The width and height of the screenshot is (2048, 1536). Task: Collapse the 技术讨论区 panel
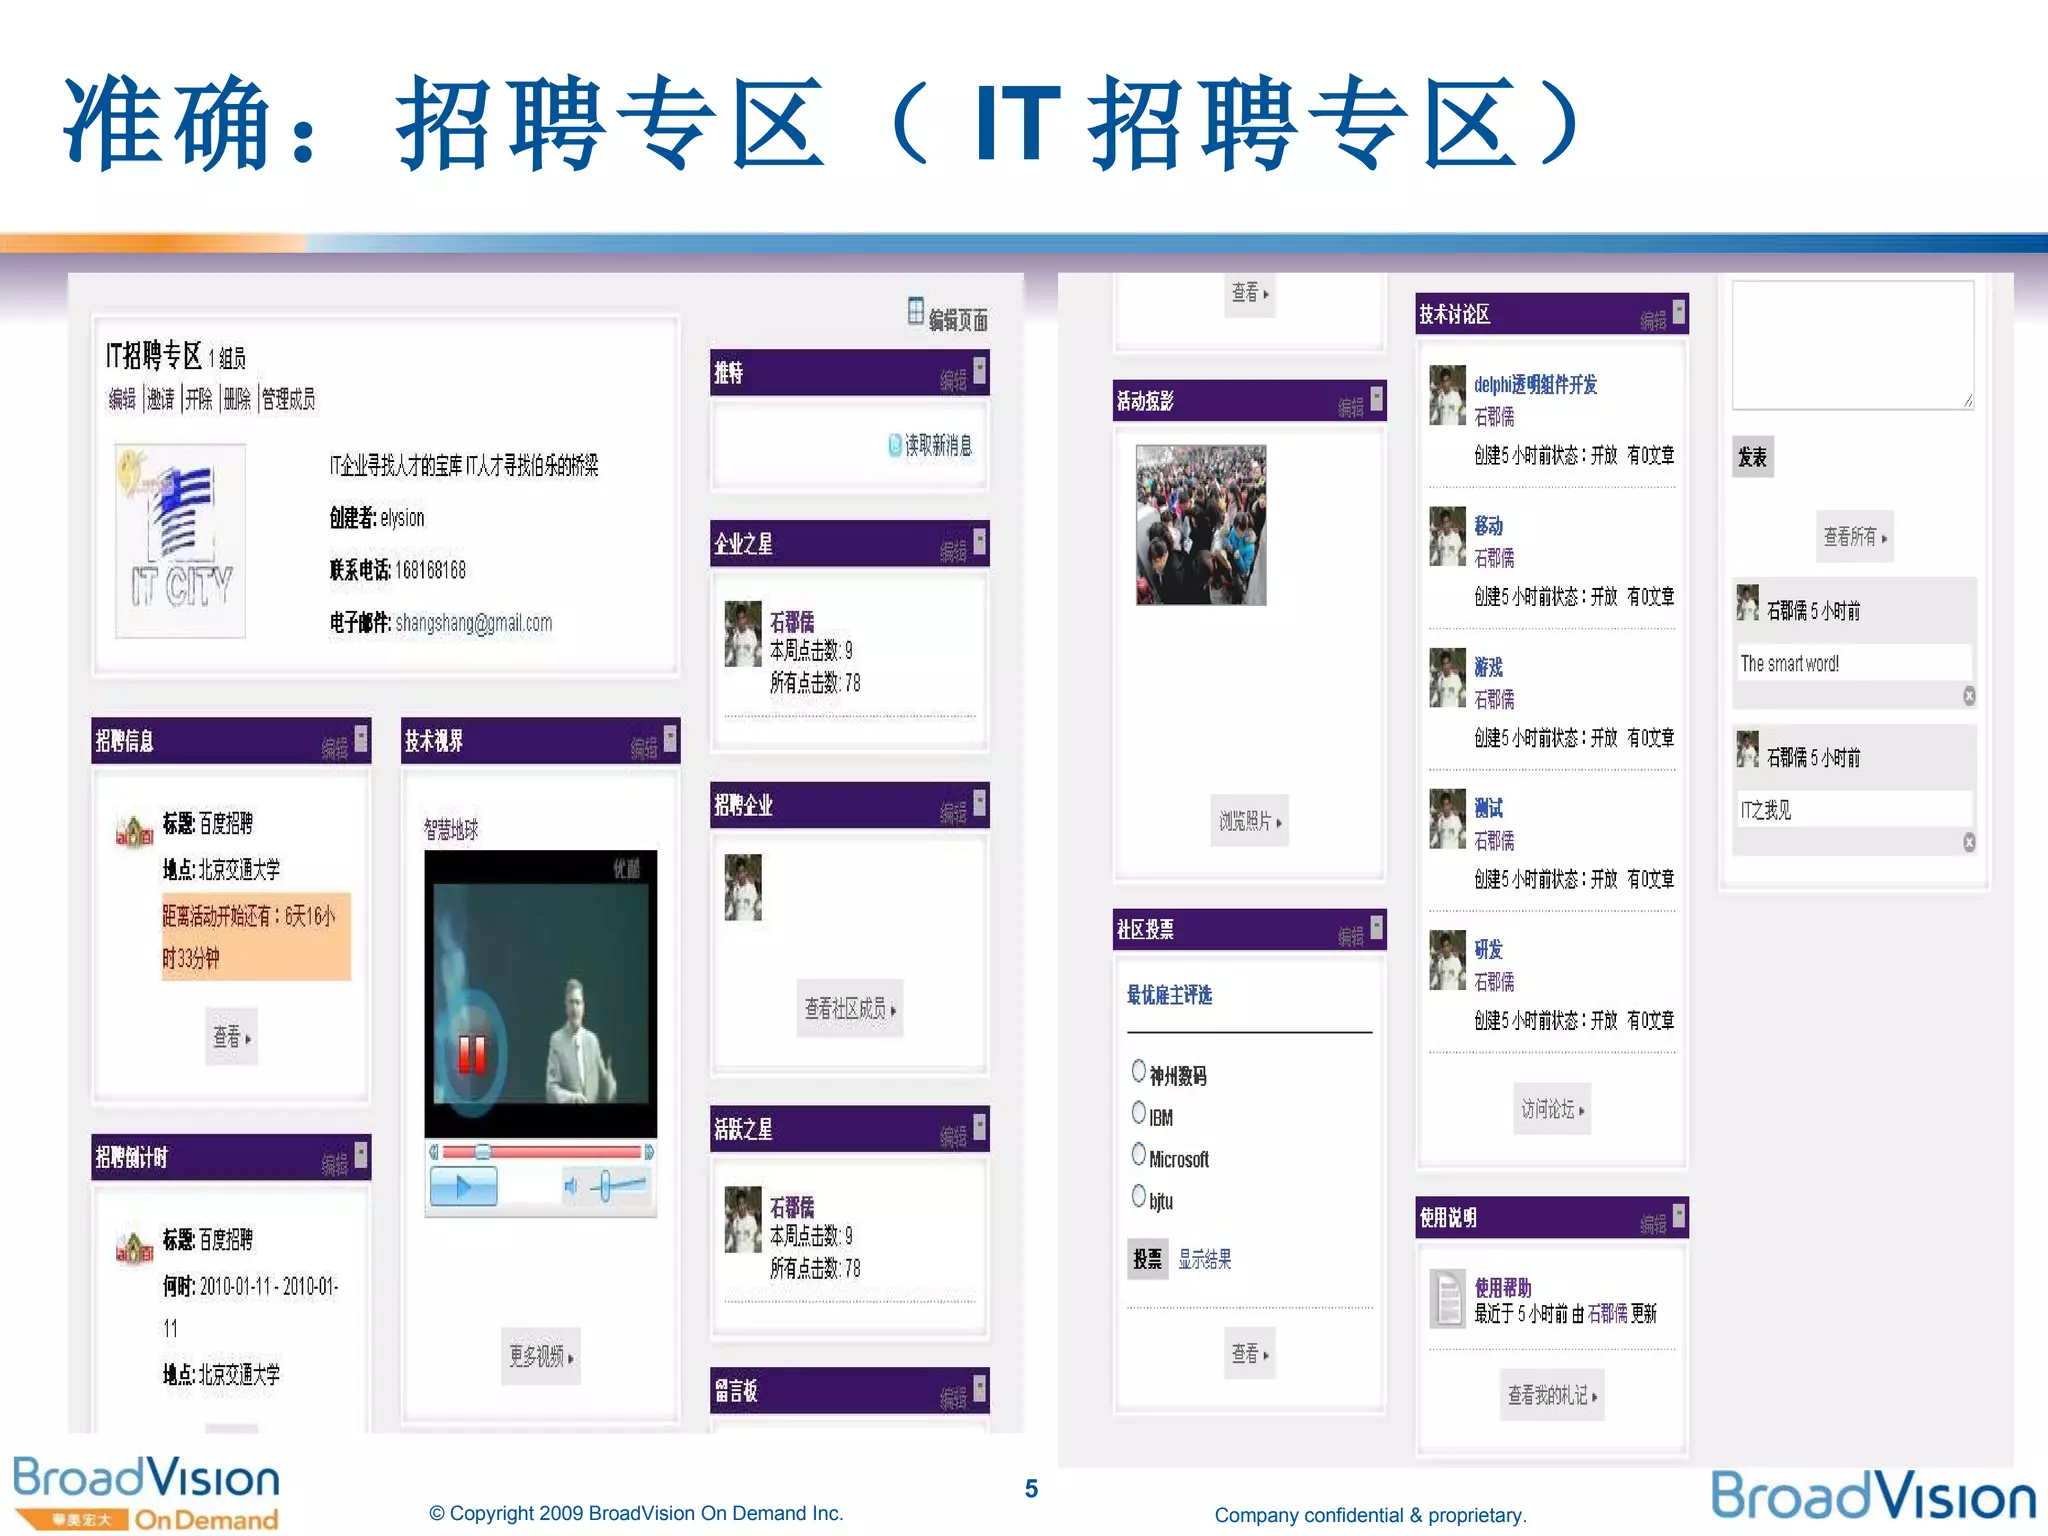point(1680,311)
